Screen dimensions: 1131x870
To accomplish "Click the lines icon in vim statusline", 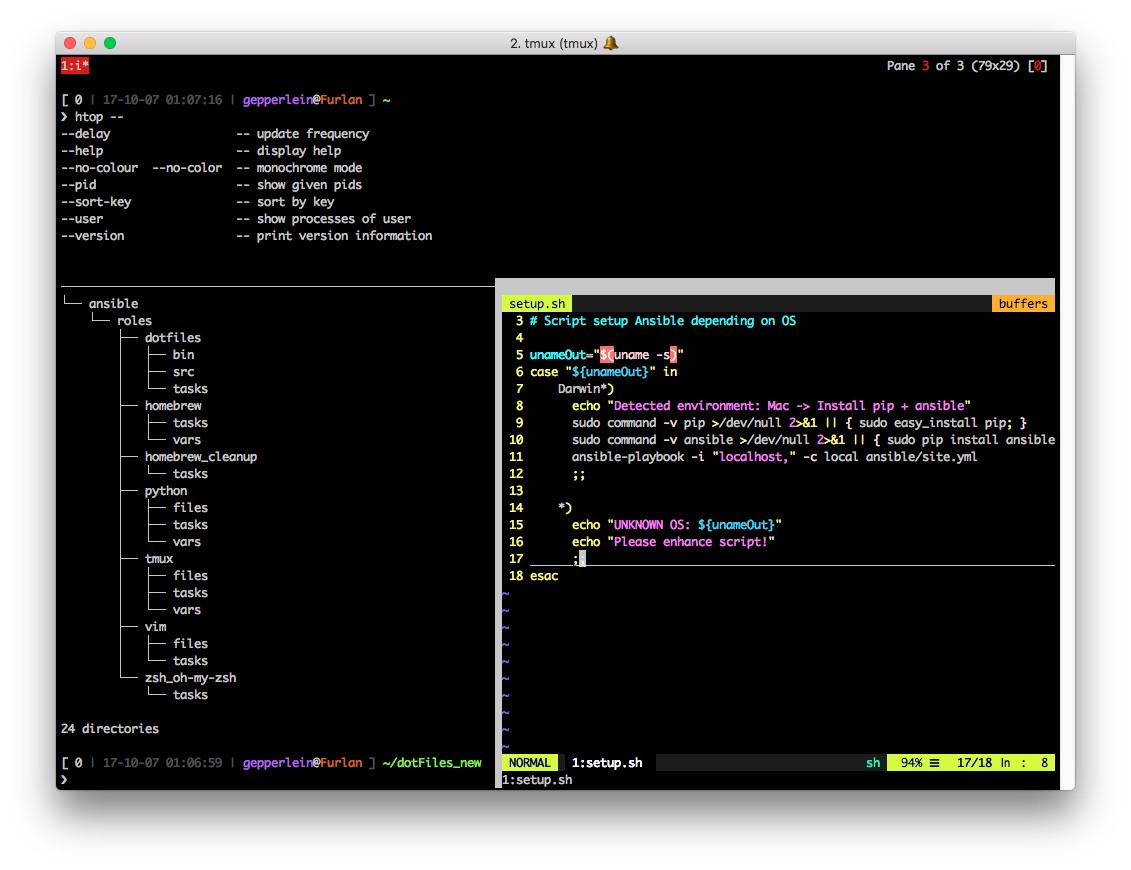I will coord(934,763).
